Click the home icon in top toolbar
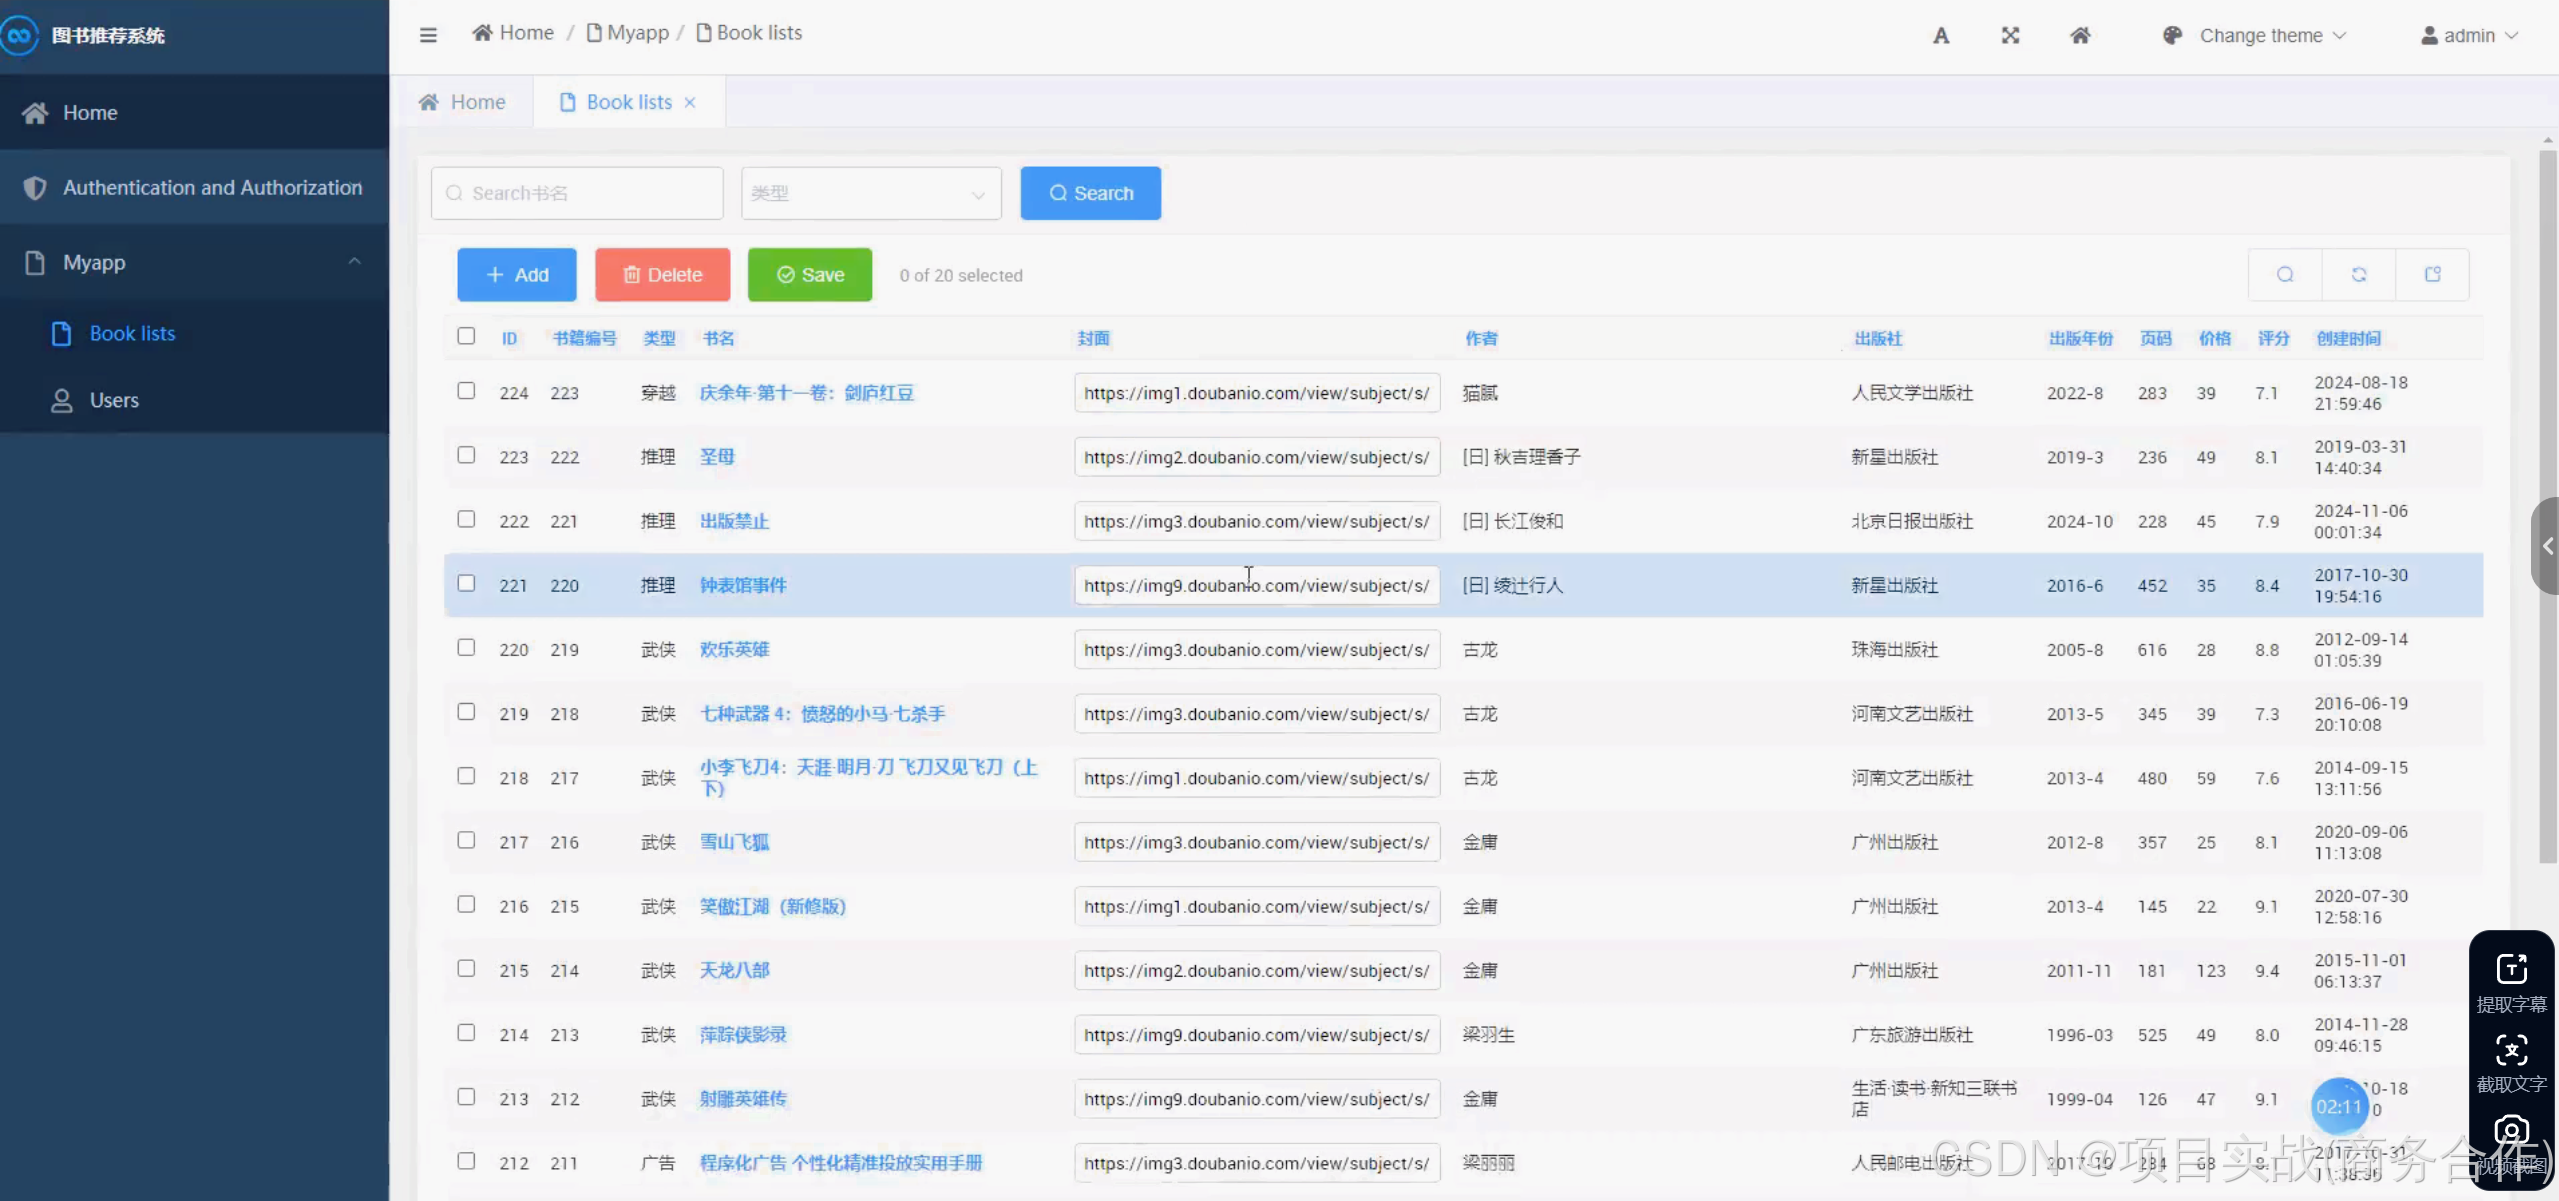This screenshot has width=2559, height=1201. [2080, 36]
